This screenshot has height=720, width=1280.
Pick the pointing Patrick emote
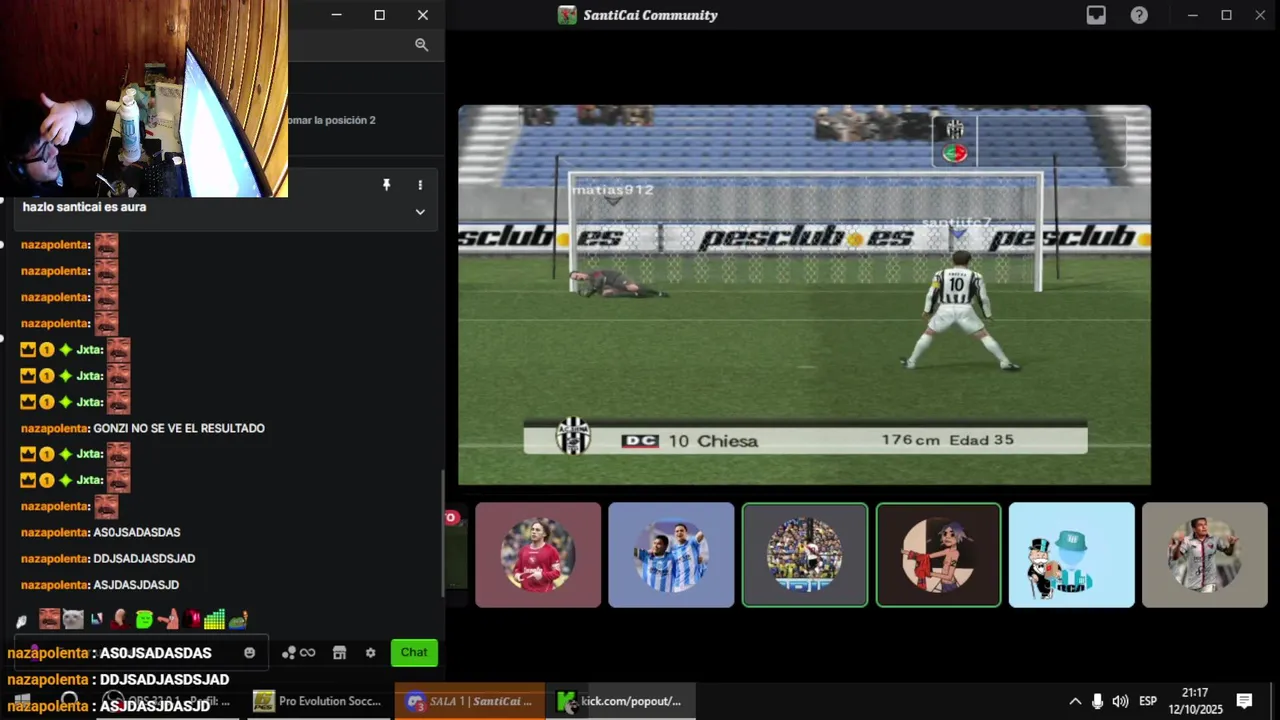point(168,620)
